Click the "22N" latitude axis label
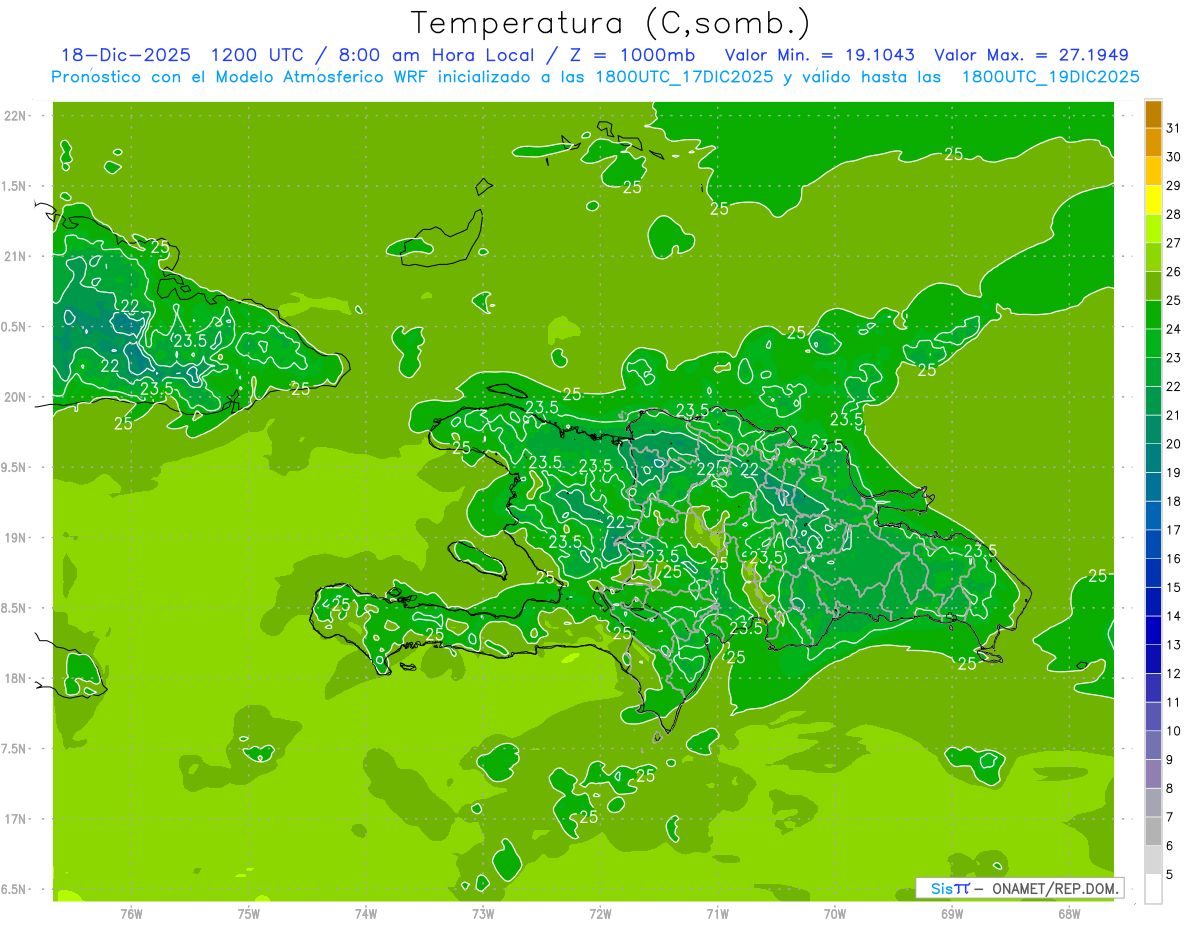Screen dimensions: 1200x927 pos(15,115)
